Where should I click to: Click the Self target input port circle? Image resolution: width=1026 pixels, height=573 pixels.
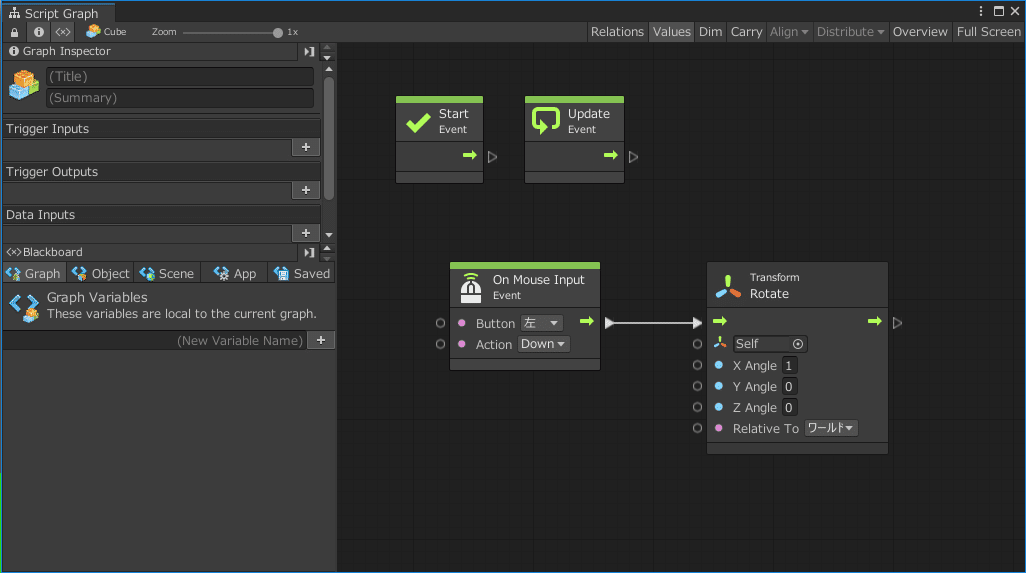pos(698,344)
